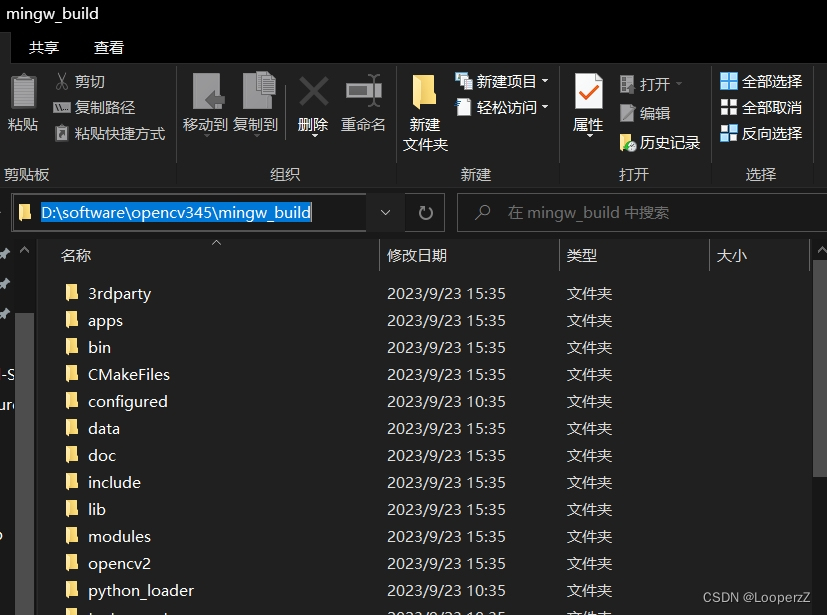Screen dimensions: 827x615
Task: Open History (历史记录)
Action: pyautogui.click(x=659, y=142)
